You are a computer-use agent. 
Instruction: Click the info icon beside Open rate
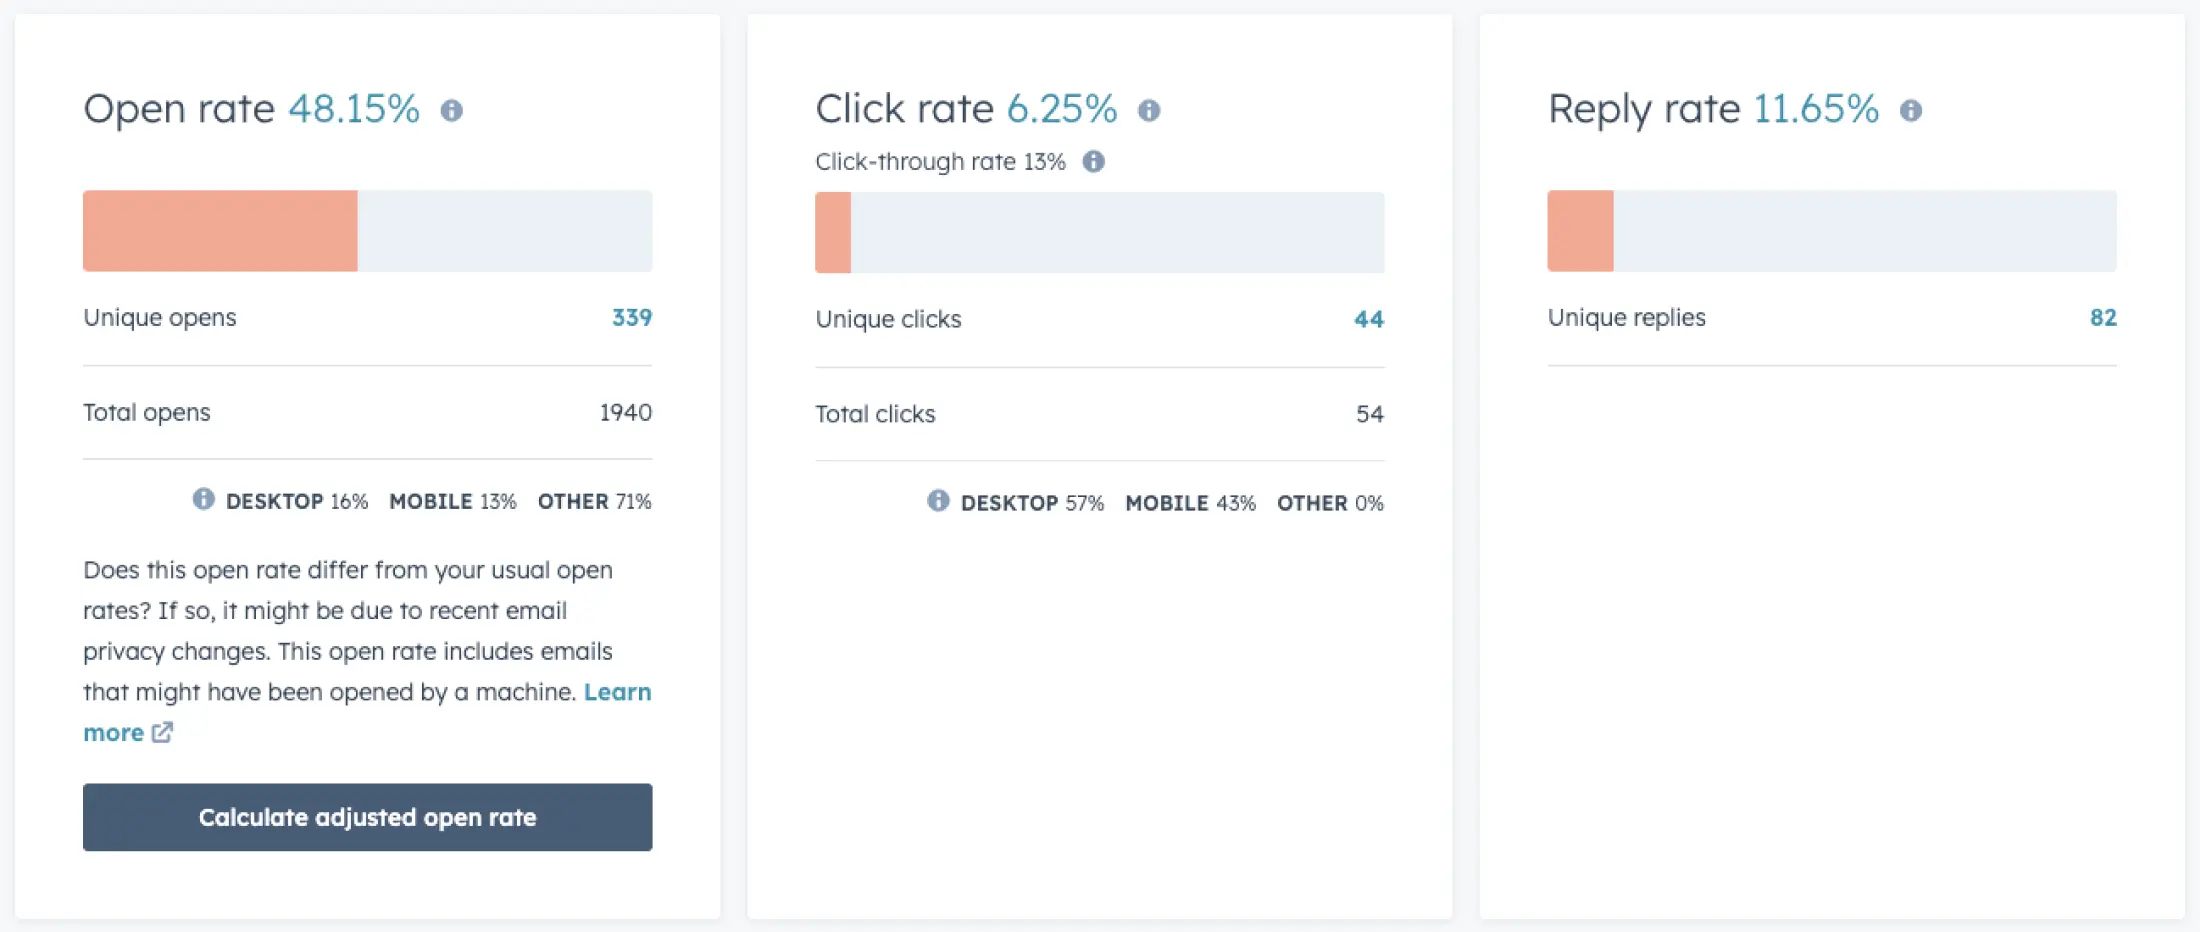tap(452, 110)
